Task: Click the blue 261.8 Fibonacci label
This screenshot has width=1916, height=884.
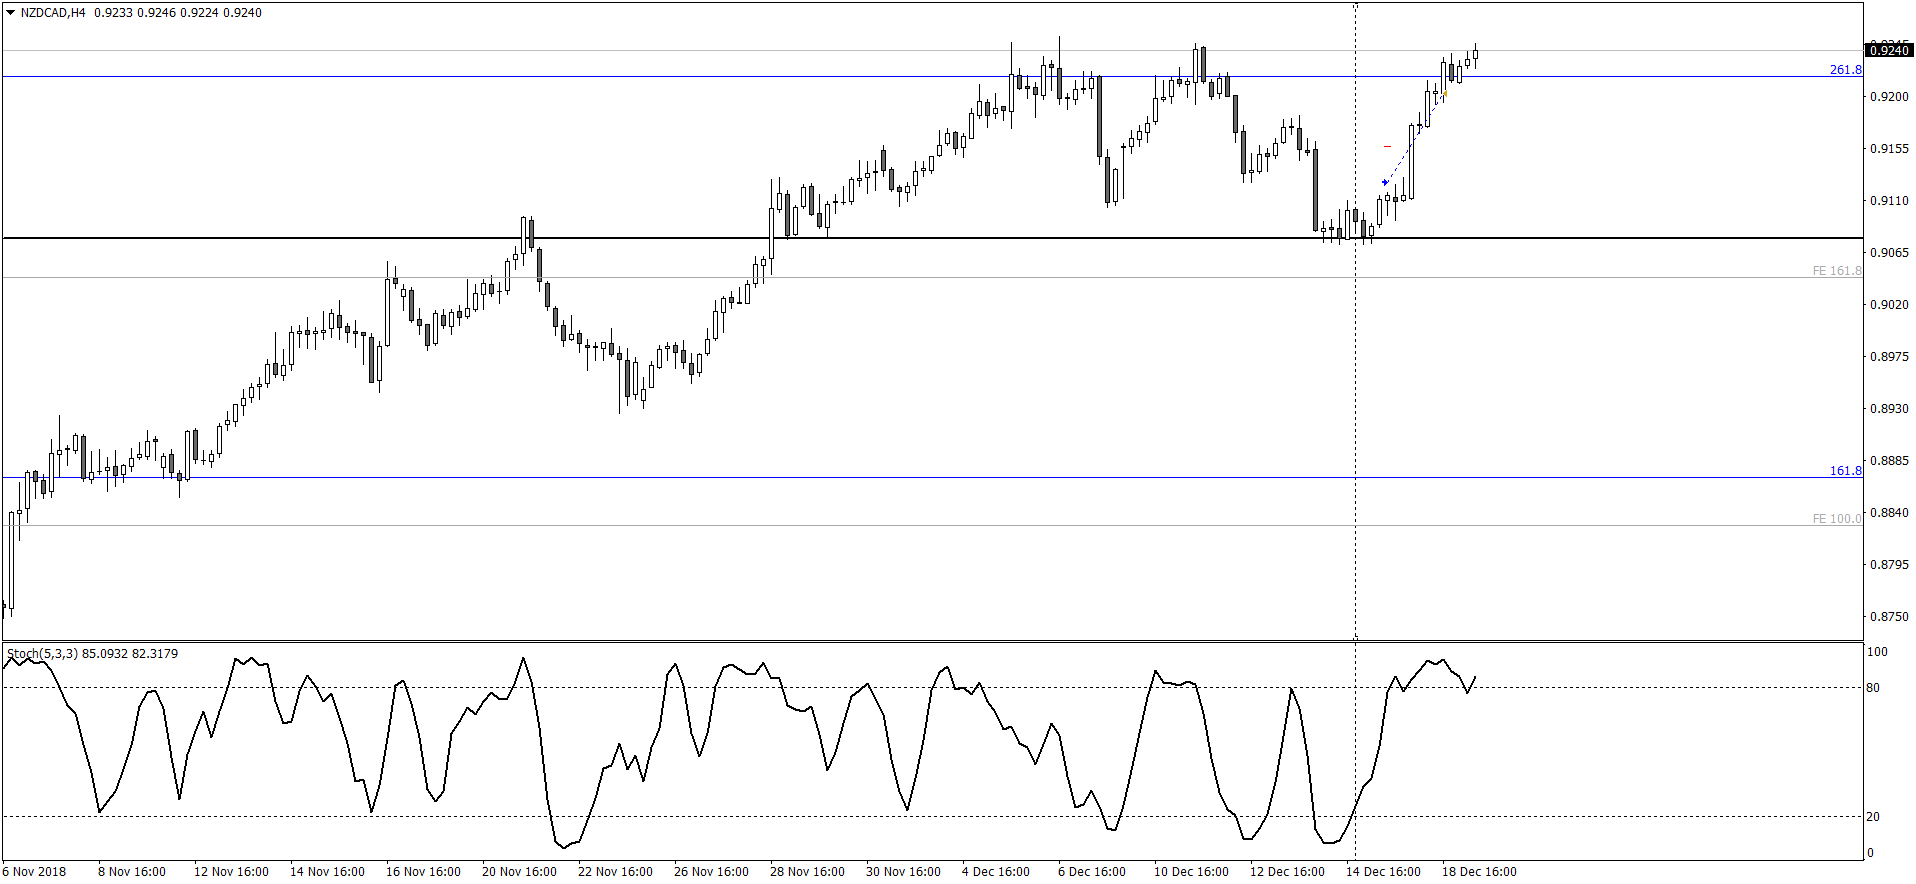Action: pos(1845,70)
